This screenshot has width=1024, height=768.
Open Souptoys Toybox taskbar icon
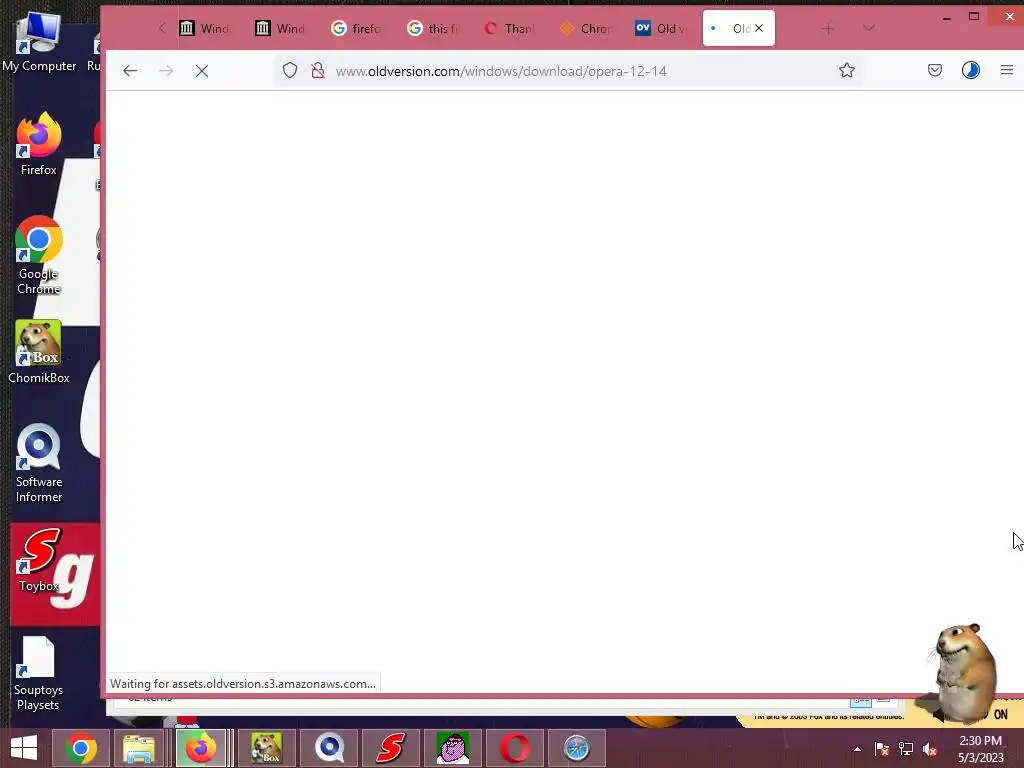(391, 748)
